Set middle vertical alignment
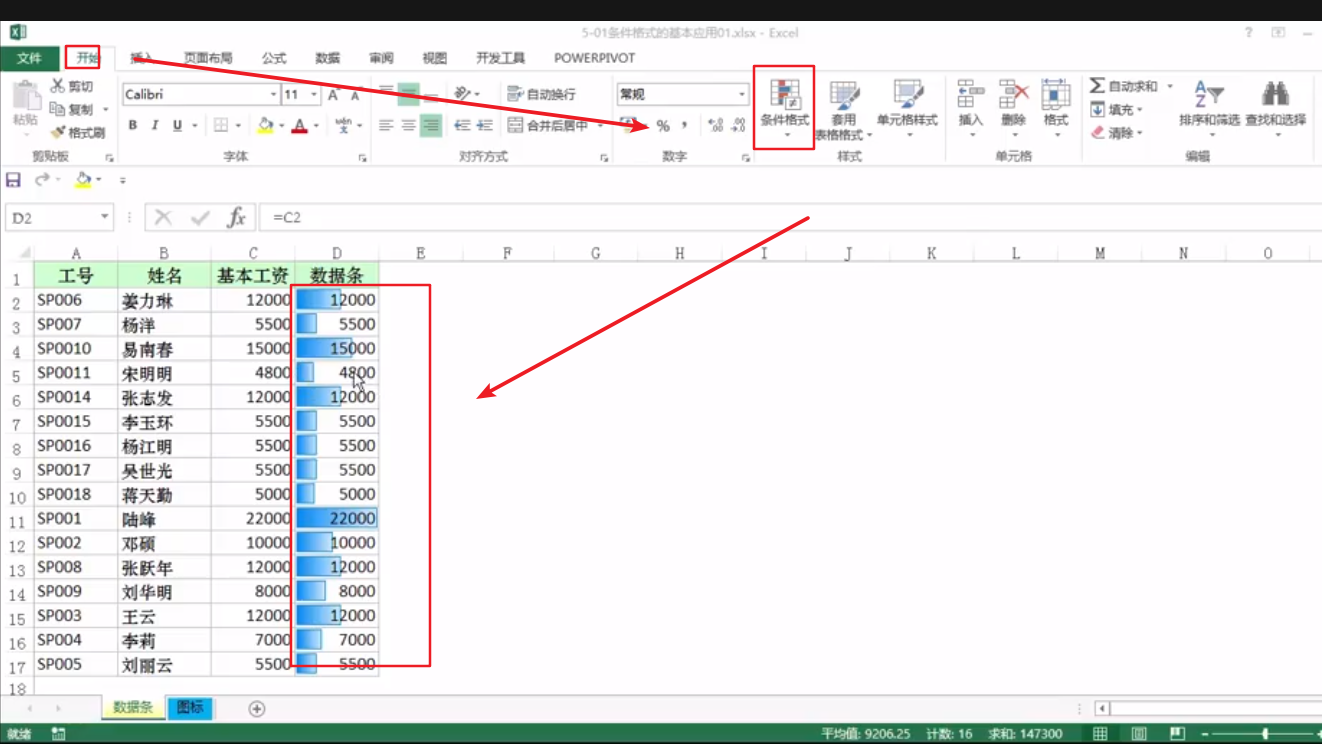Screen dimensions: 1322x744 pyautogui.click(x=409, y=95)
